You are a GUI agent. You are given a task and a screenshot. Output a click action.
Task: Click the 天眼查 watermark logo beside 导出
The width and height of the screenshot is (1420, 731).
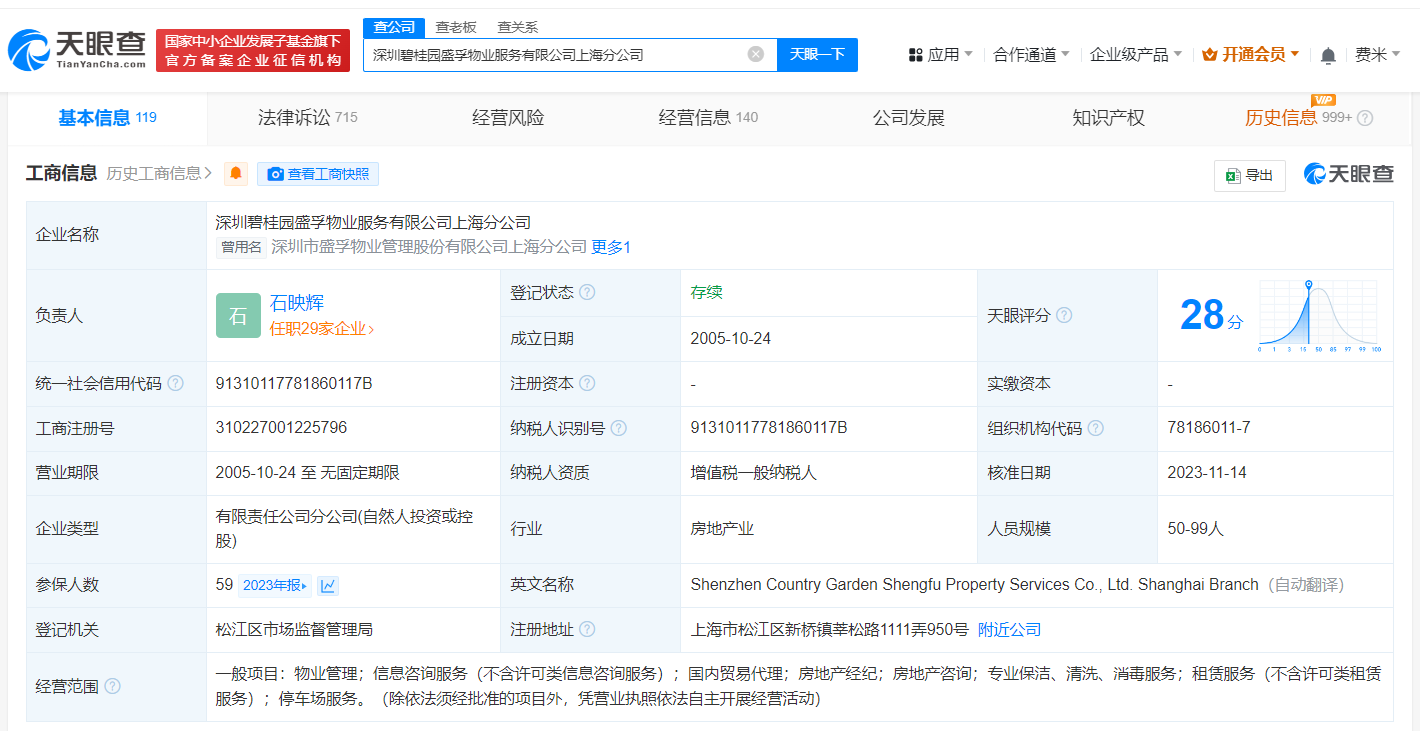(x=1348, y=174)
